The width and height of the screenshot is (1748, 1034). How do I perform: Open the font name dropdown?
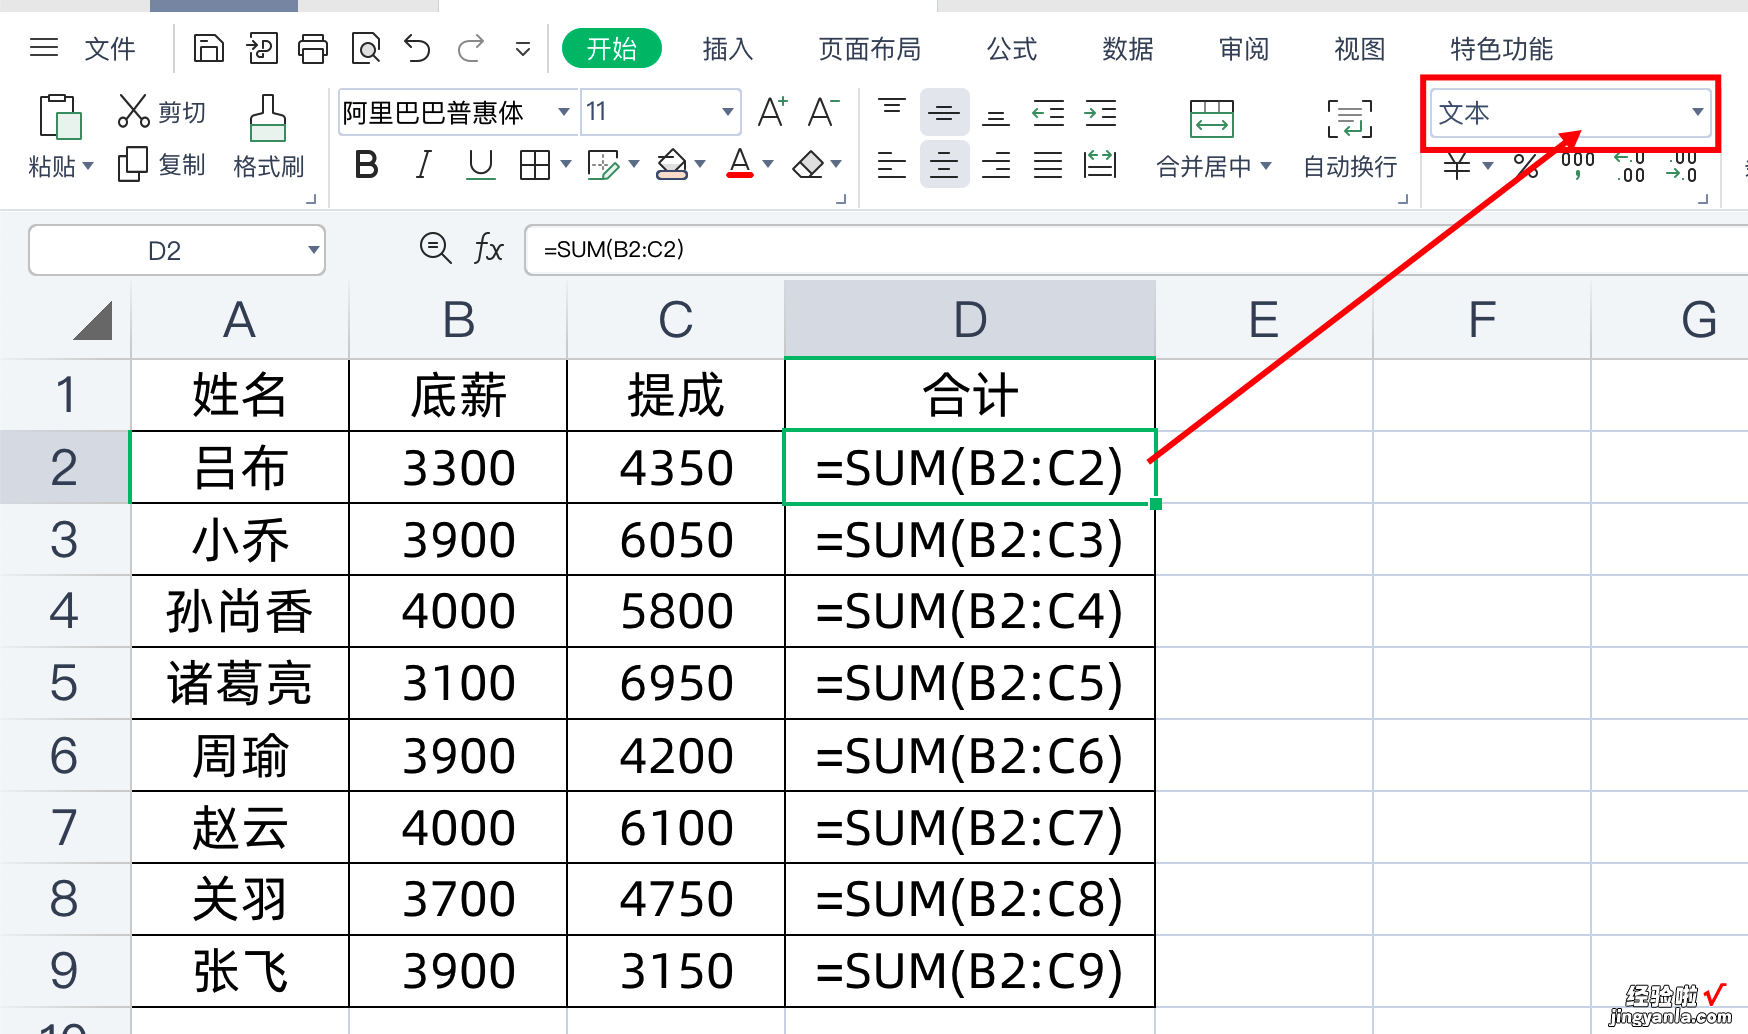click(564, 112)
